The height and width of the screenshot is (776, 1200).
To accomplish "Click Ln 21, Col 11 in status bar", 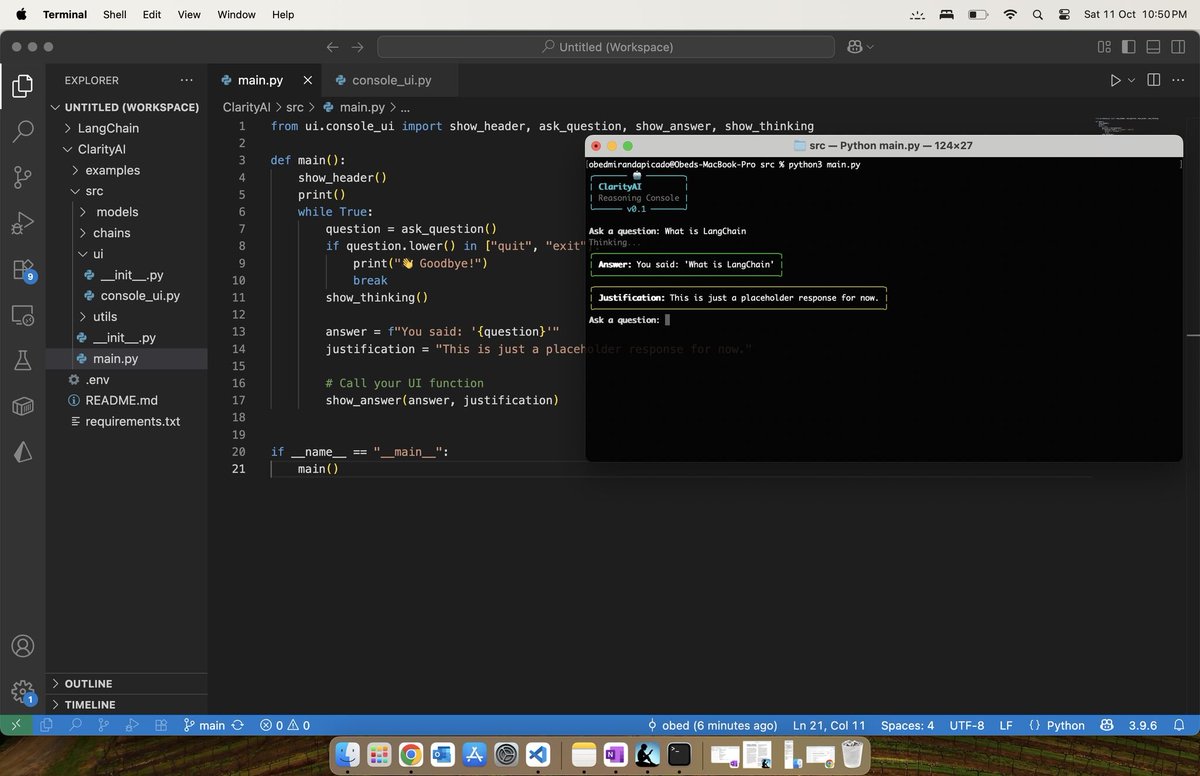I will tap(829, 725).
